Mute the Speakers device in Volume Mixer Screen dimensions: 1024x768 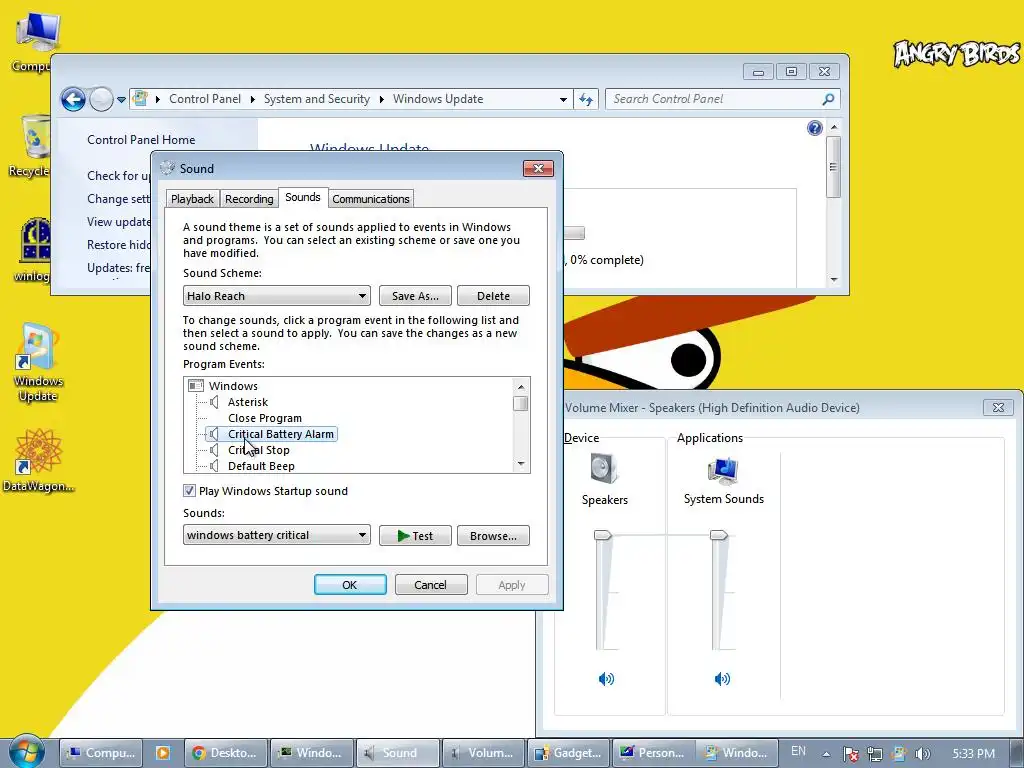coord(606,679)
